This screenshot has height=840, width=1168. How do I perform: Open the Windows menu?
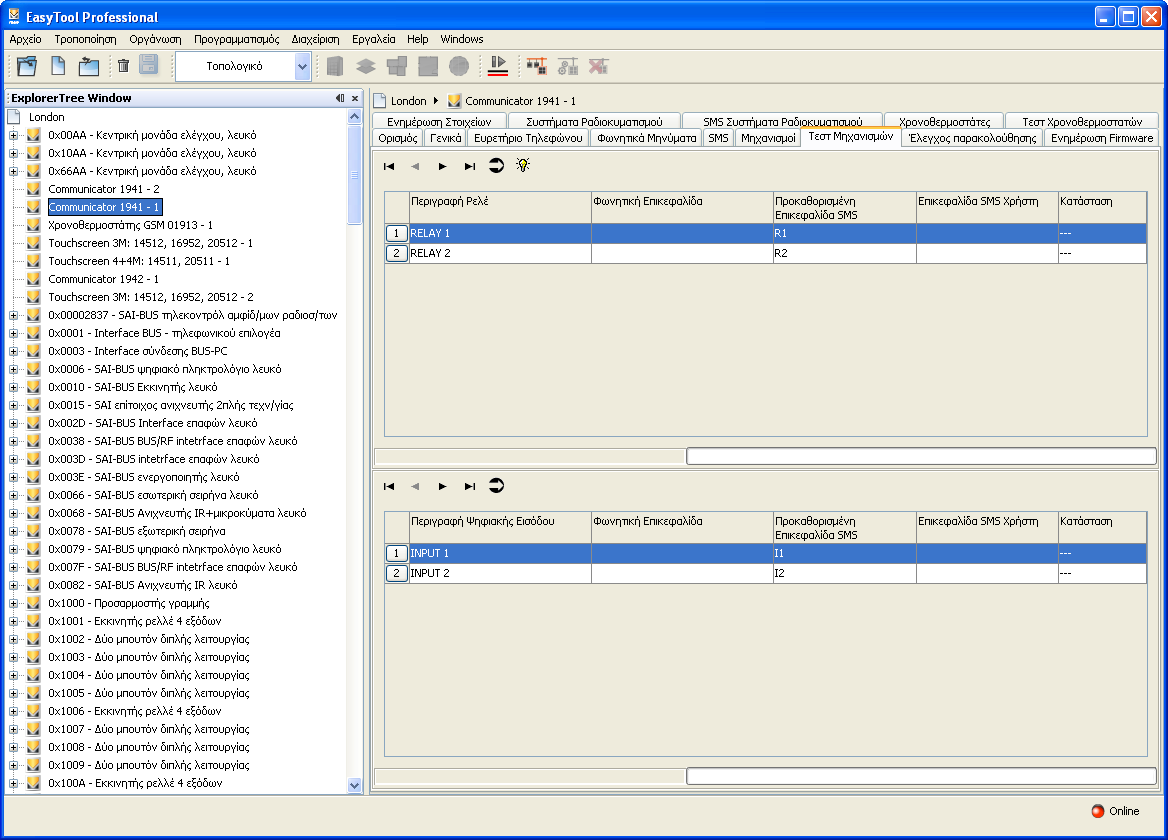462,39
